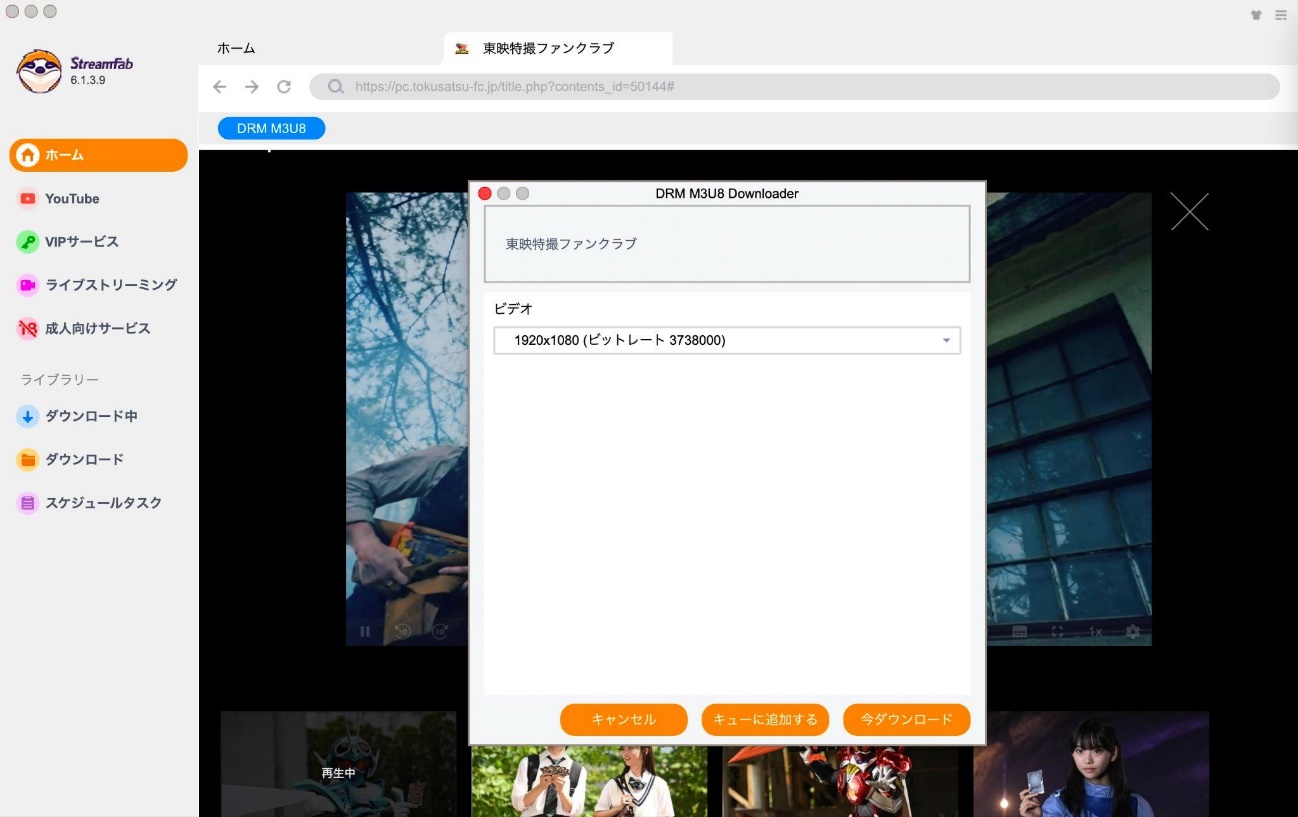Screen dimensions: 1298x817
Task: Open the thumbnail with two schoolgirls
Action: 589,779
